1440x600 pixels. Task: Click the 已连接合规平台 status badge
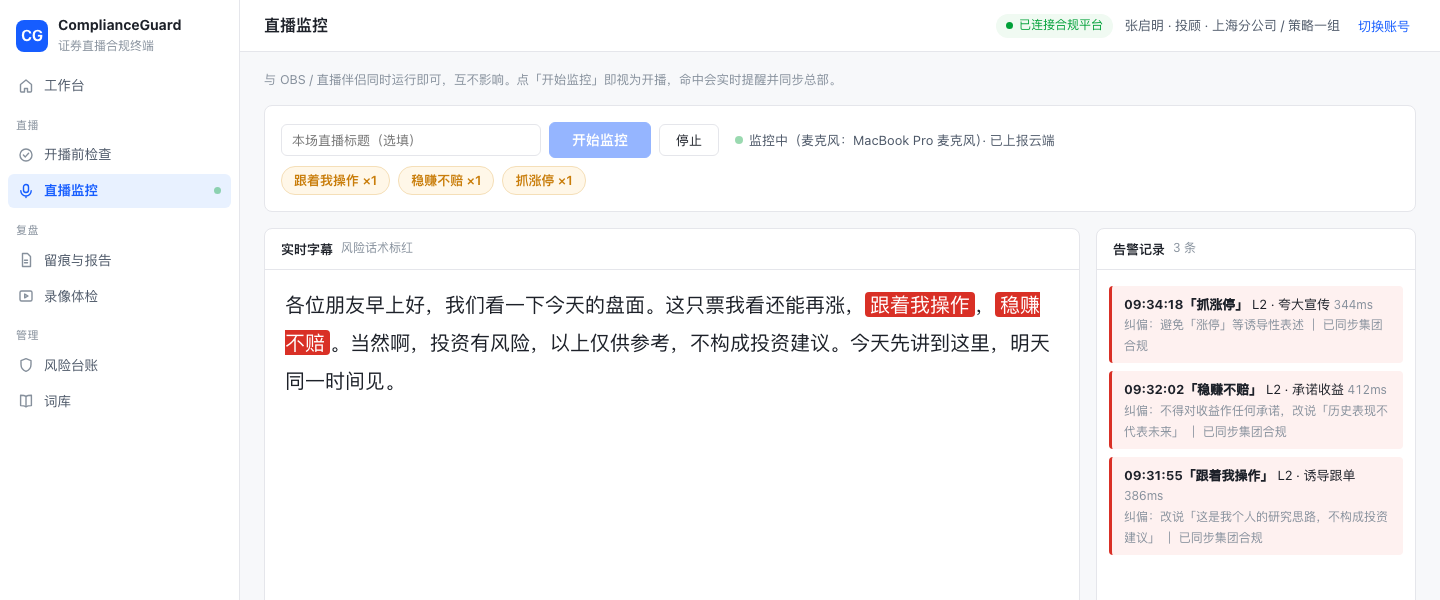click(1054, 26)
